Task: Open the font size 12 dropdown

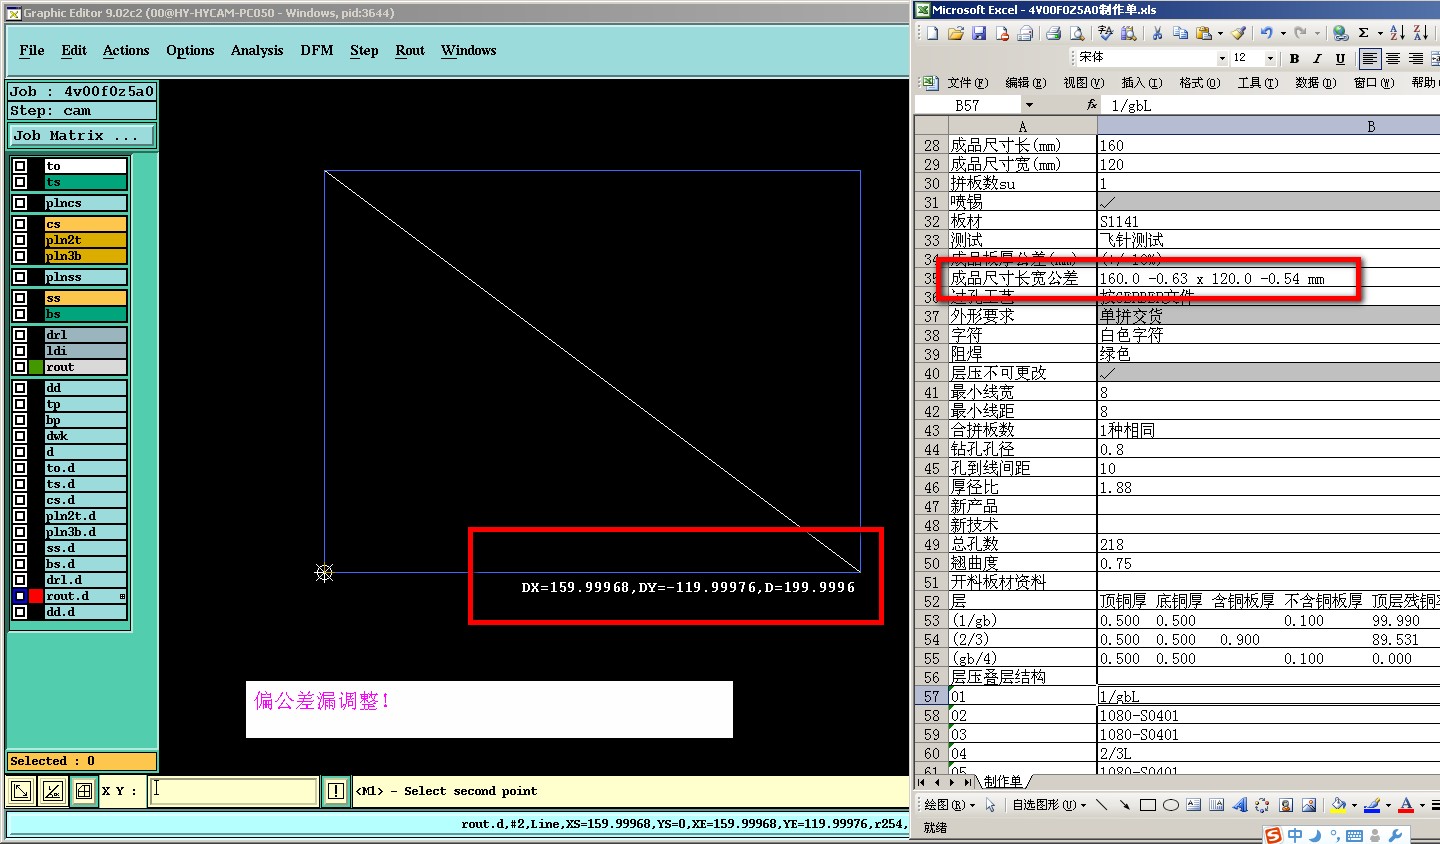Action: point(1270,59)
